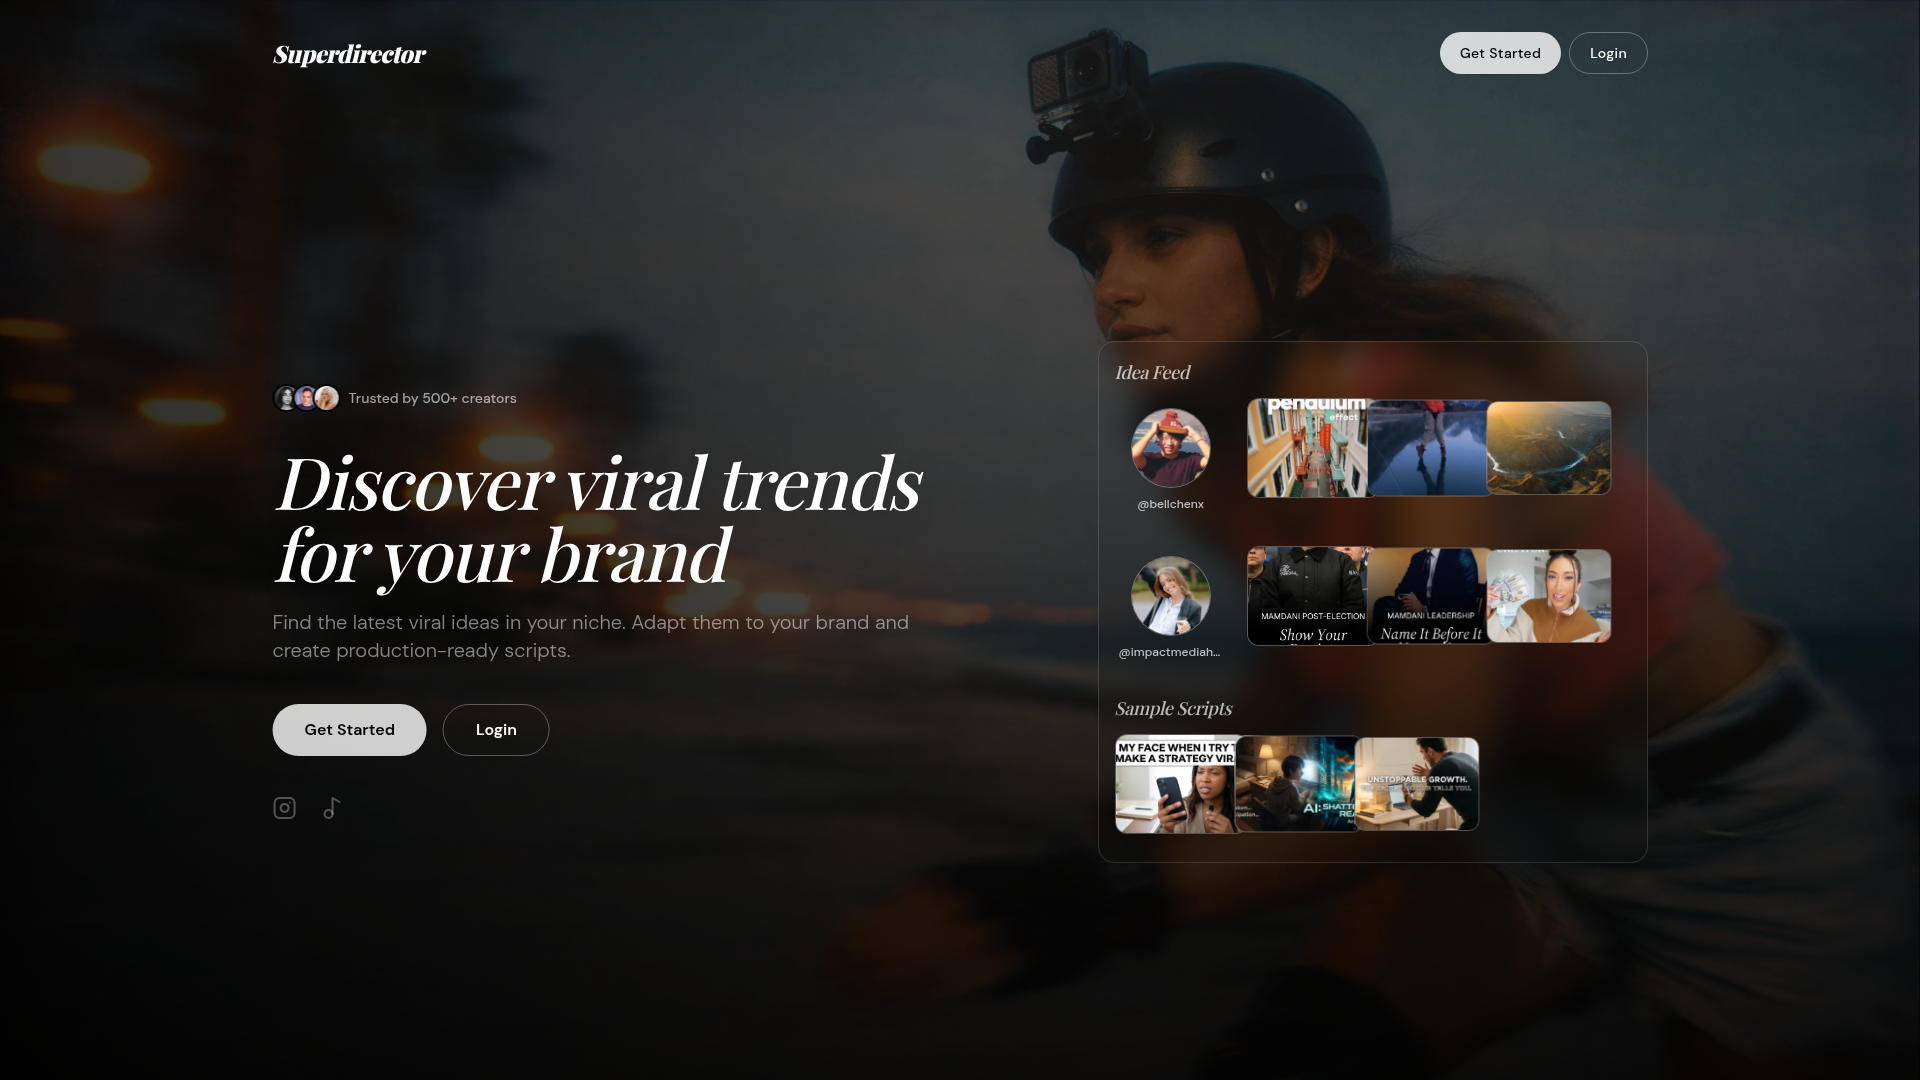The width and height of the screenshot is (1920, 1080).
Task: Select the Mamdani Leadership Name It thumbnail
Action: (1427, 596)
